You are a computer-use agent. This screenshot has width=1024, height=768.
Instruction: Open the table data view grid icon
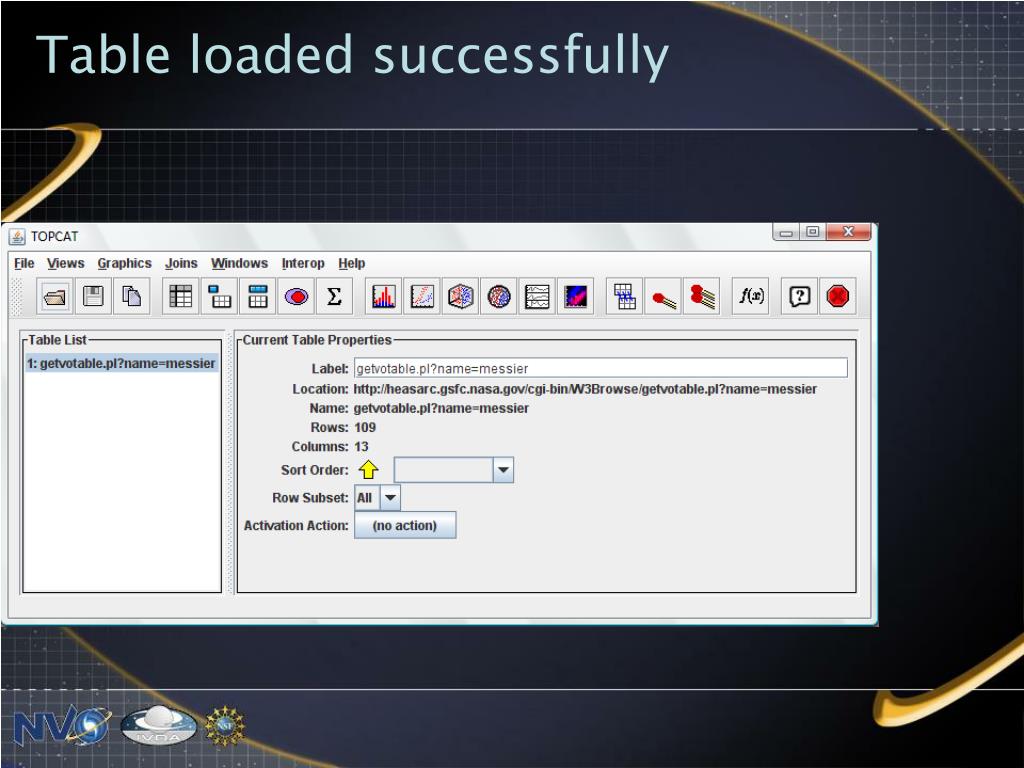(181, 297)
